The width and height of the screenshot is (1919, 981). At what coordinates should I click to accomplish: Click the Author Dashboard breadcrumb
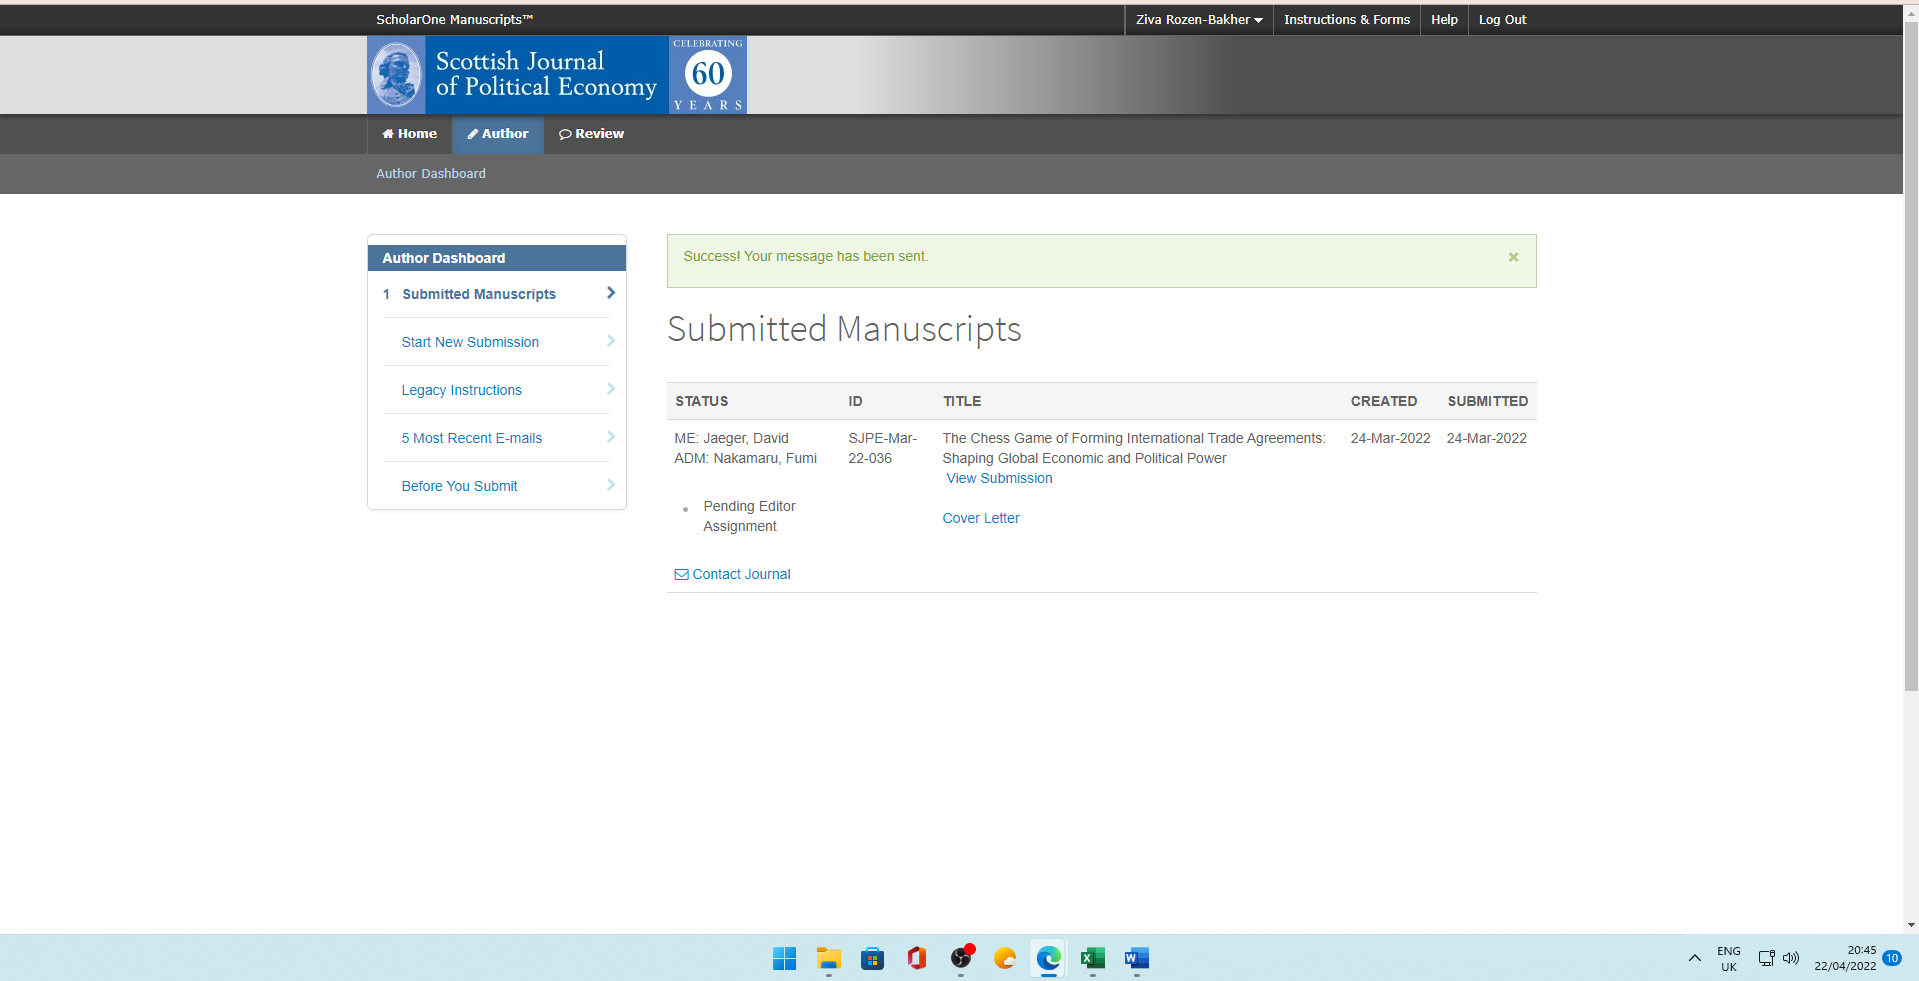[431, 174]
